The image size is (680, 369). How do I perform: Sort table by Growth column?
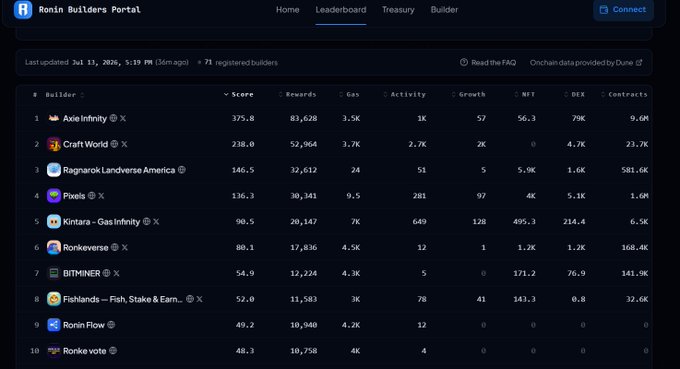click(x=468, y=95)
